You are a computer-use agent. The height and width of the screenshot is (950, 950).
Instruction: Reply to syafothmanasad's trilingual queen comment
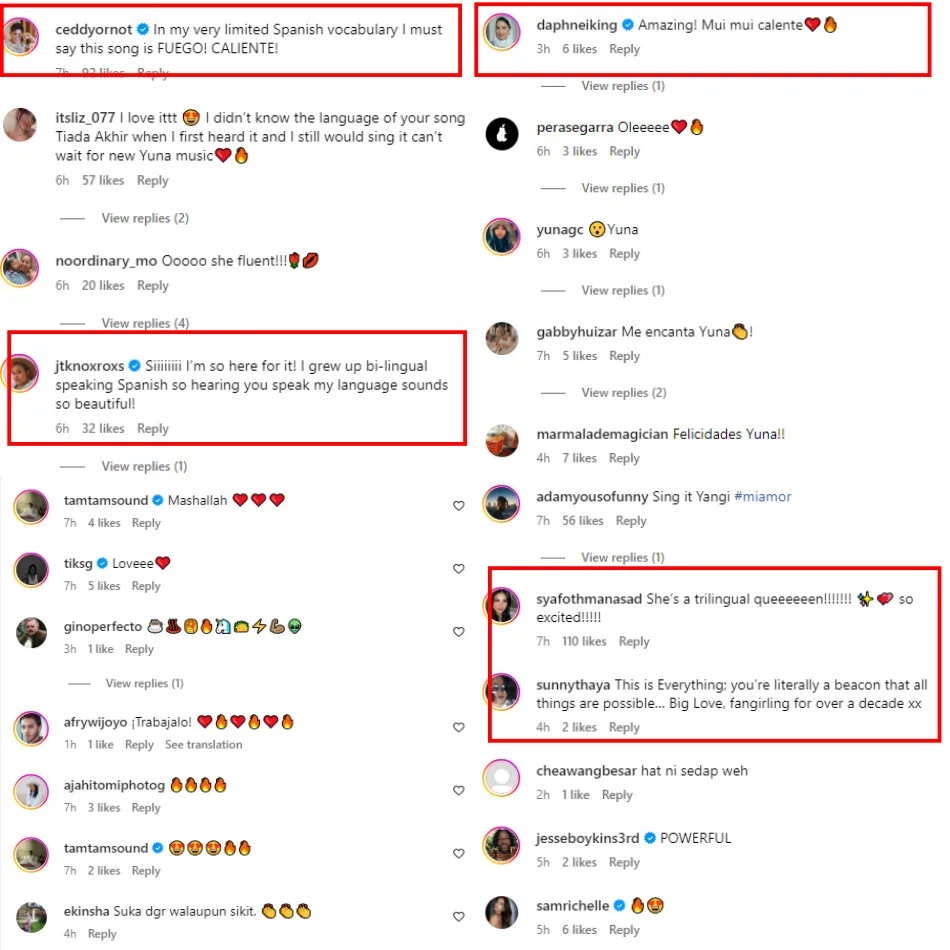[x=634, y=641]
